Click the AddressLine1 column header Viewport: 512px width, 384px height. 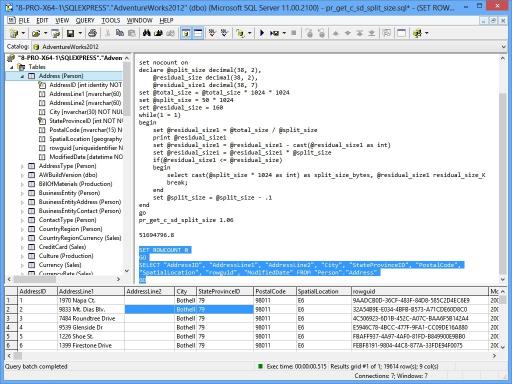click(91, 291)
